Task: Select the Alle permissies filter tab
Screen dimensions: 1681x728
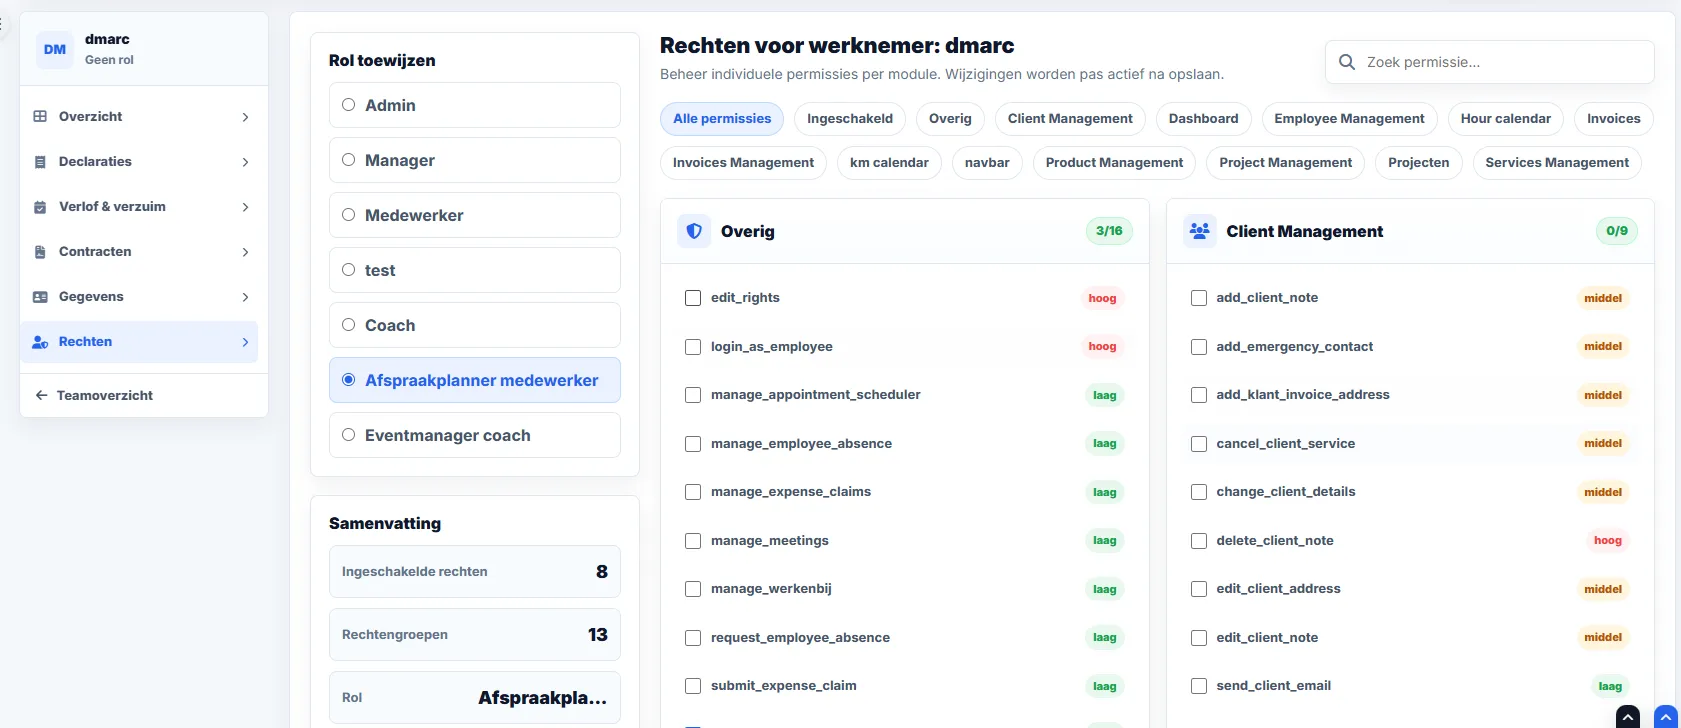Action: click(x=722, y=118)
